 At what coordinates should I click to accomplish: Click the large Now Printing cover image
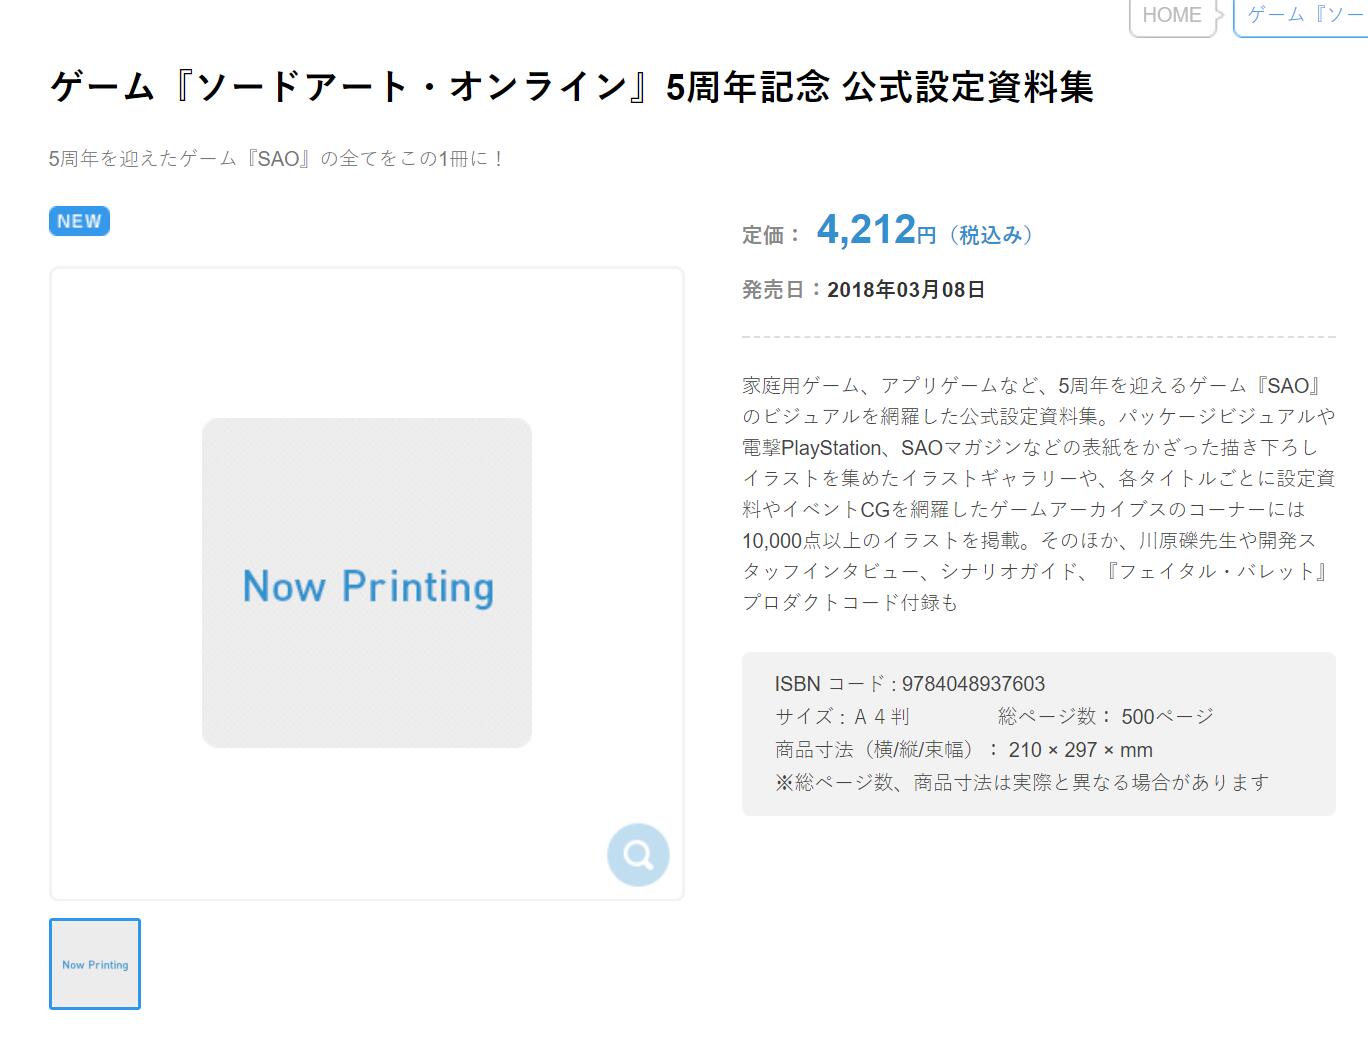(x=367, y=583)
